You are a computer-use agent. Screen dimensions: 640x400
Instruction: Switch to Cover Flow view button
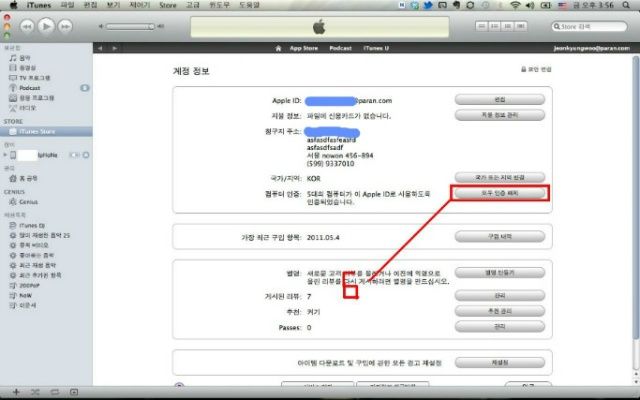coord(520,26)
